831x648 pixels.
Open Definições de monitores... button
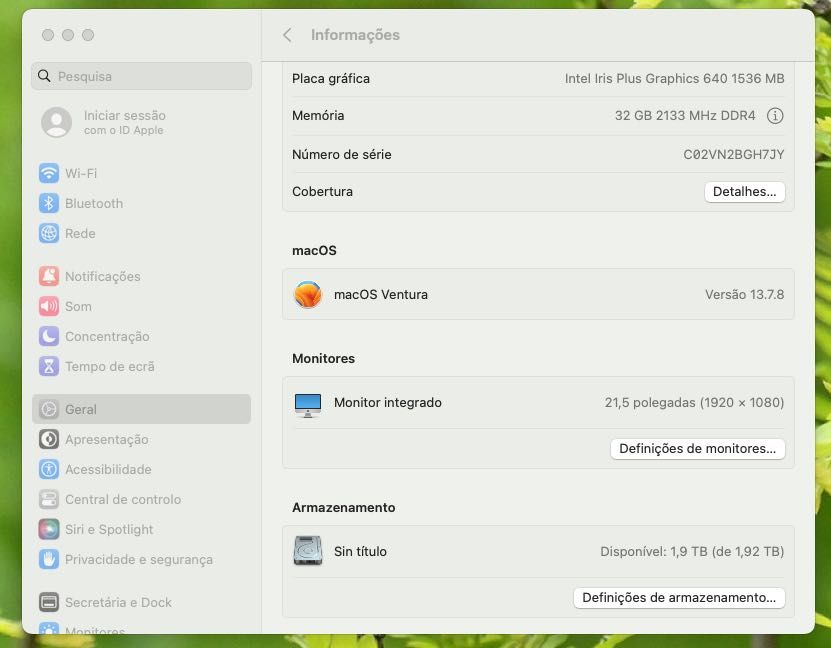coord(697,449)
